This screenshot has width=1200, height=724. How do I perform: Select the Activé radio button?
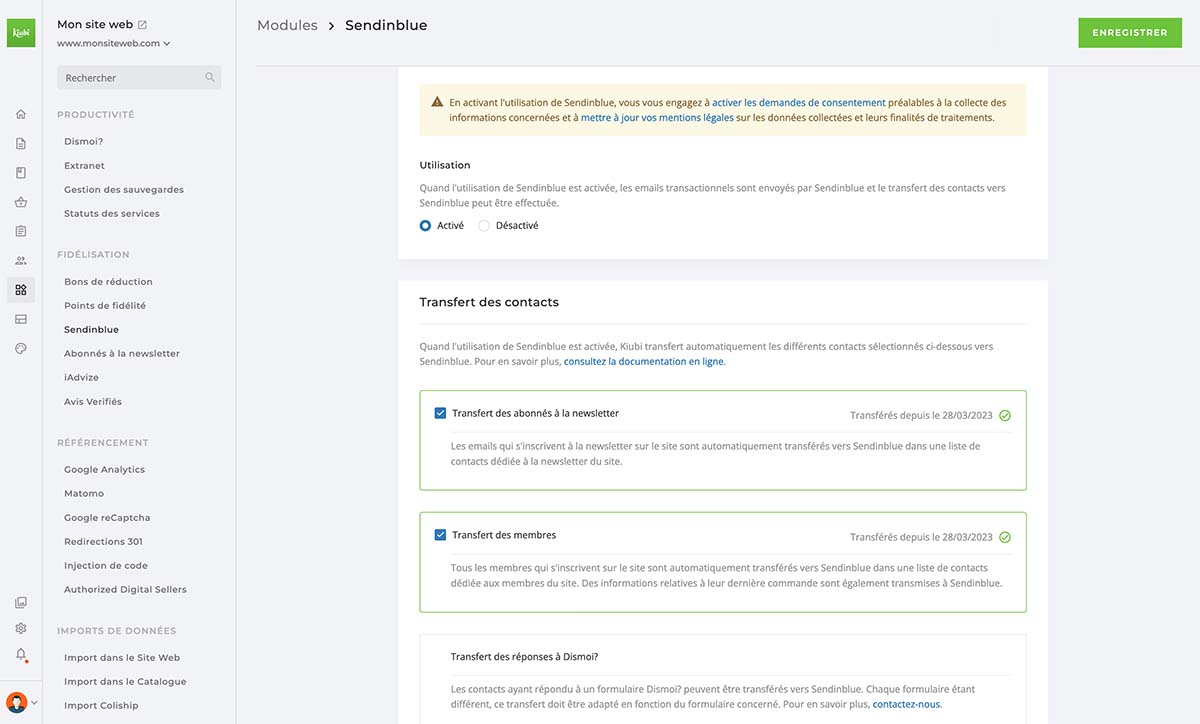(426, 226)
